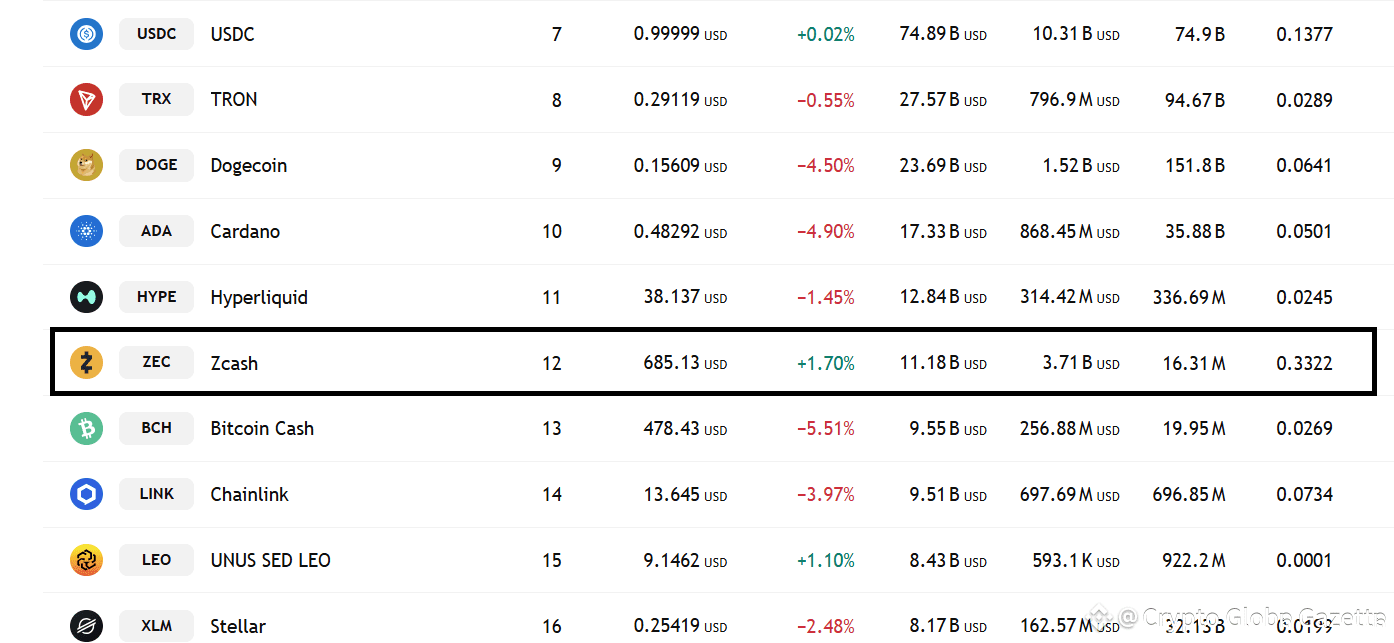Click the XLM ticker badge
Viewport: 1394px width, 643px height.
click(156, 626)
